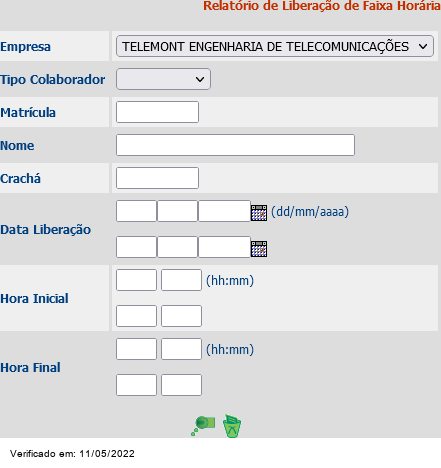Click minute box of first Hora Final
The height and width of the screenshot is (468, 441).
181,349
